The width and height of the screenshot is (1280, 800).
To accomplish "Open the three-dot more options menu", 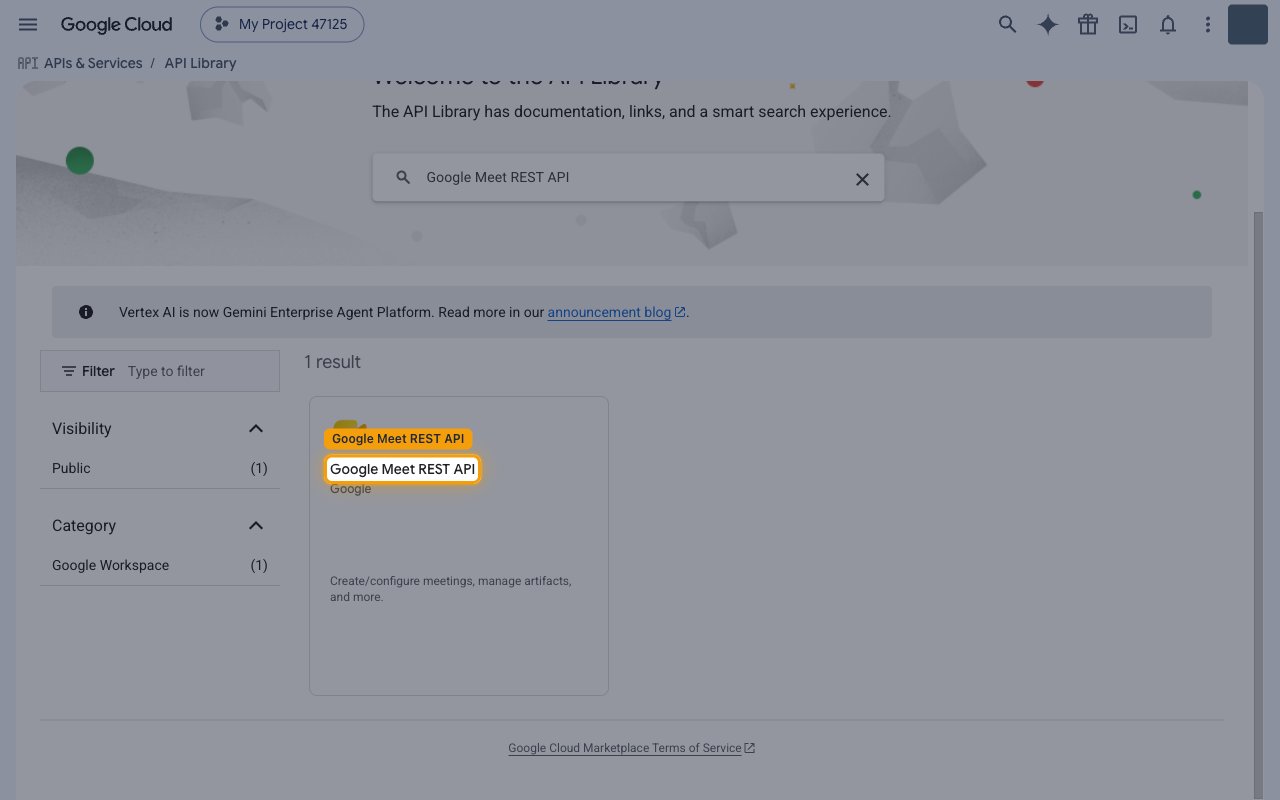I will click(x=1208, y=25).
